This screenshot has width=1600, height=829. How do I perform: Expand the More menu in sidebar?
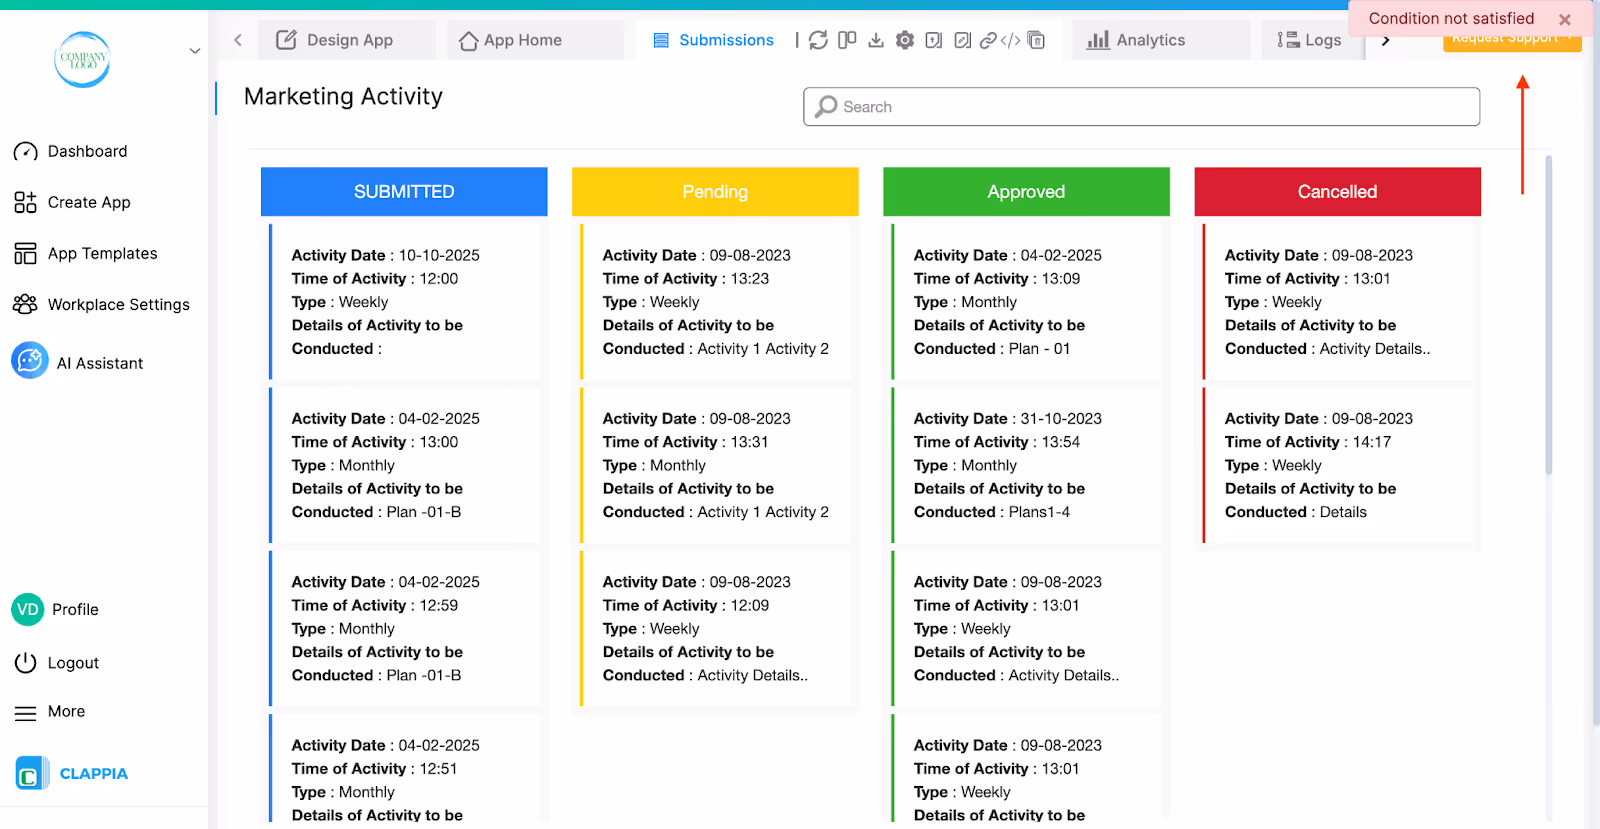(x=50, y=712)
